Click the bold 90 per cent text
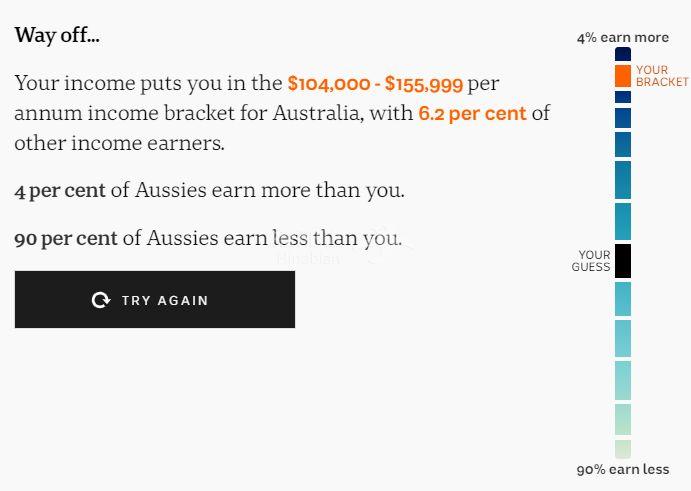 pyautogui.click(x=66, y=238)
